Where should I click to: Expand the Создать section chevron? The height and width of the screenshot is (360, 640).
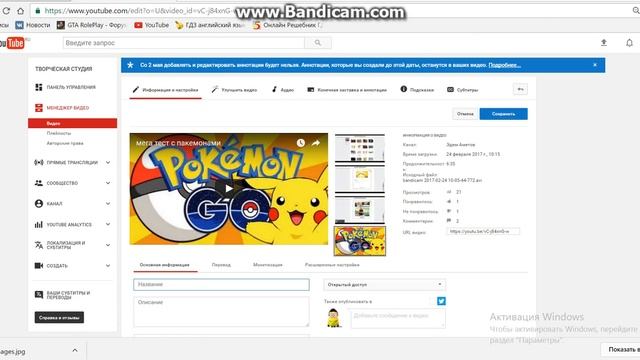pos(108,266)
